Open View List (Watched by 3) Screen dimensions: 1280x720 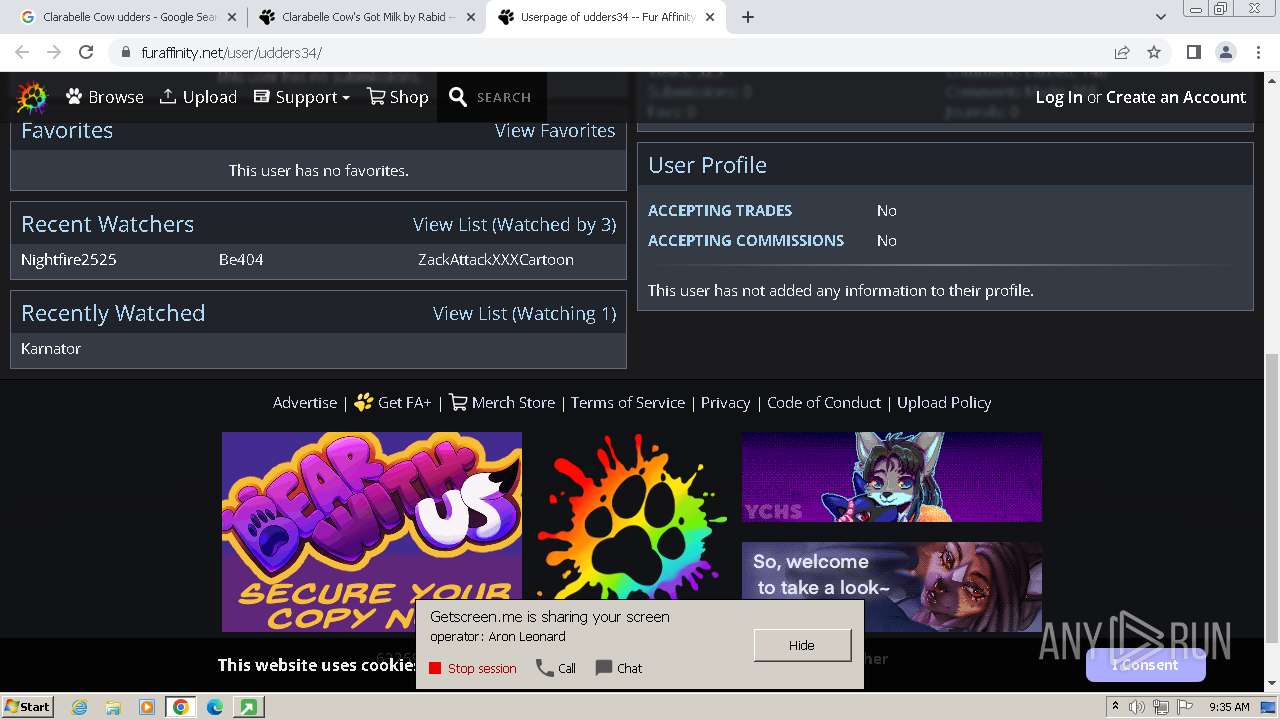point(514,224)
